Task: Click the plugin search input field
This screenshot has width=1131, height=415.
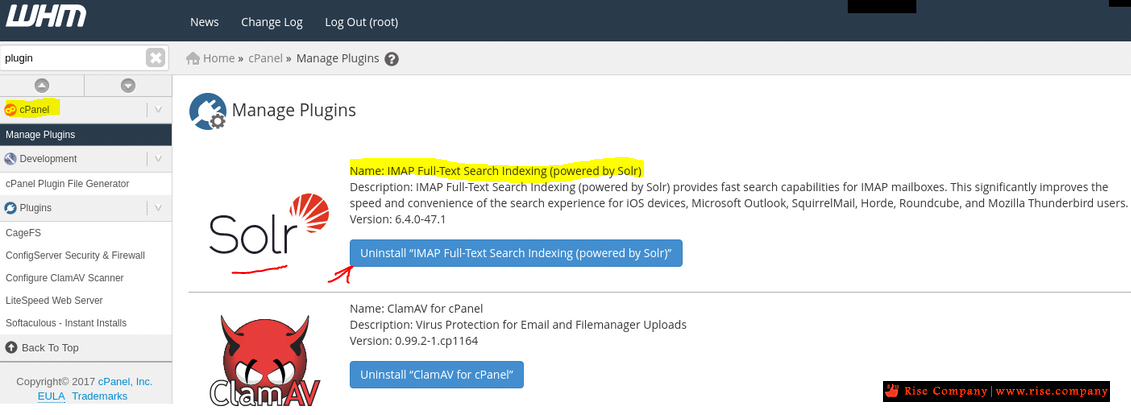Action: [73, 58]
